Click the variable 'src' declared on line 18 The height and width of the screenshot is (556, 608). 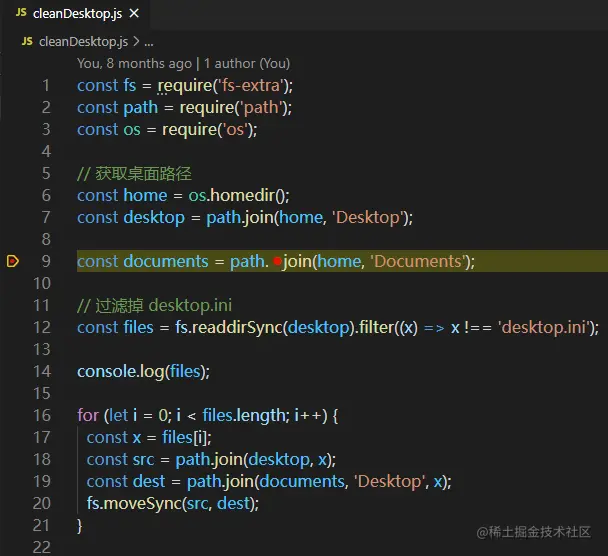tap(143, 460)
